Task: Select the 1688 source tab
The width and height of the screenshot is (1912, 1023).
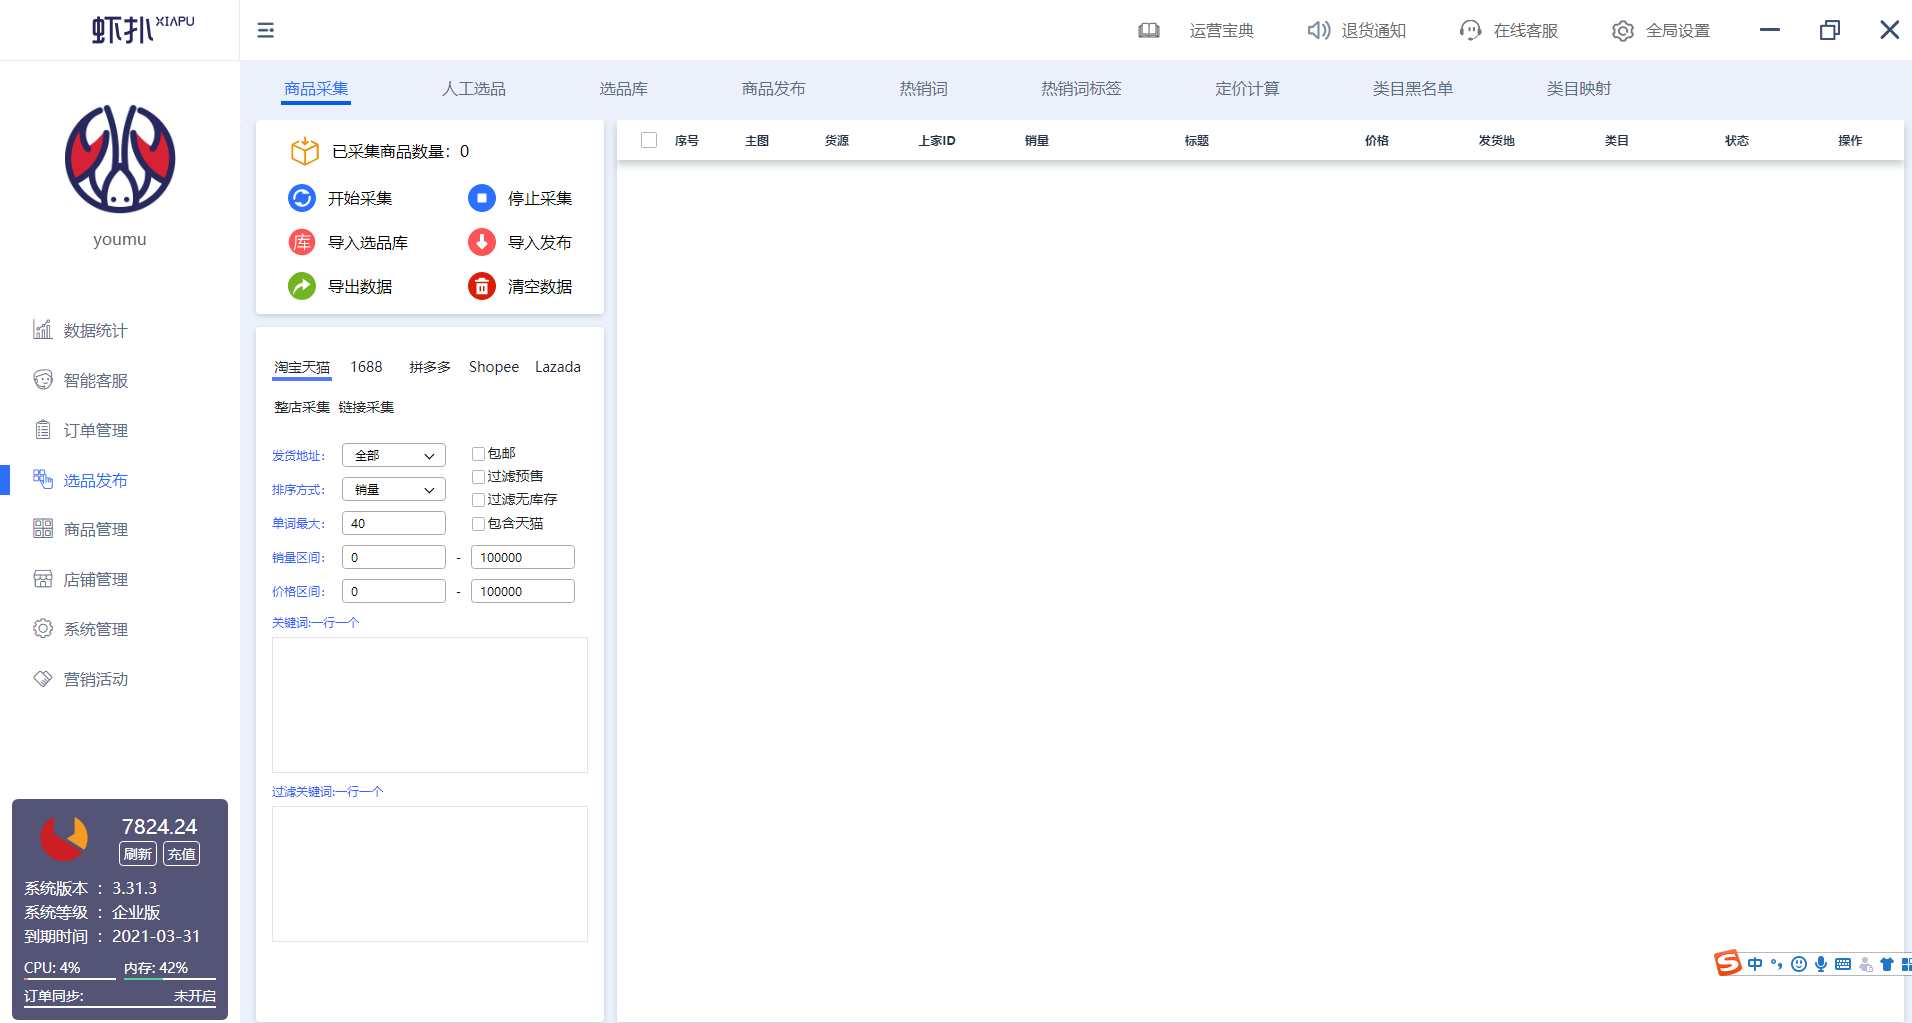Action: pyautogui.click(x=366, y=367)
